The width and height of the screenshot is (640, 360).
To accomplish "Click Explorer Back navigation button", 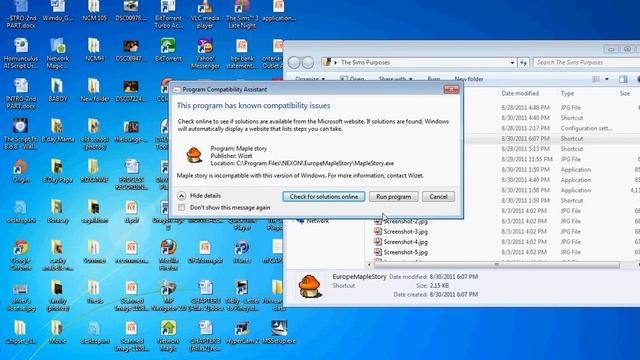I will pos(294,62).
